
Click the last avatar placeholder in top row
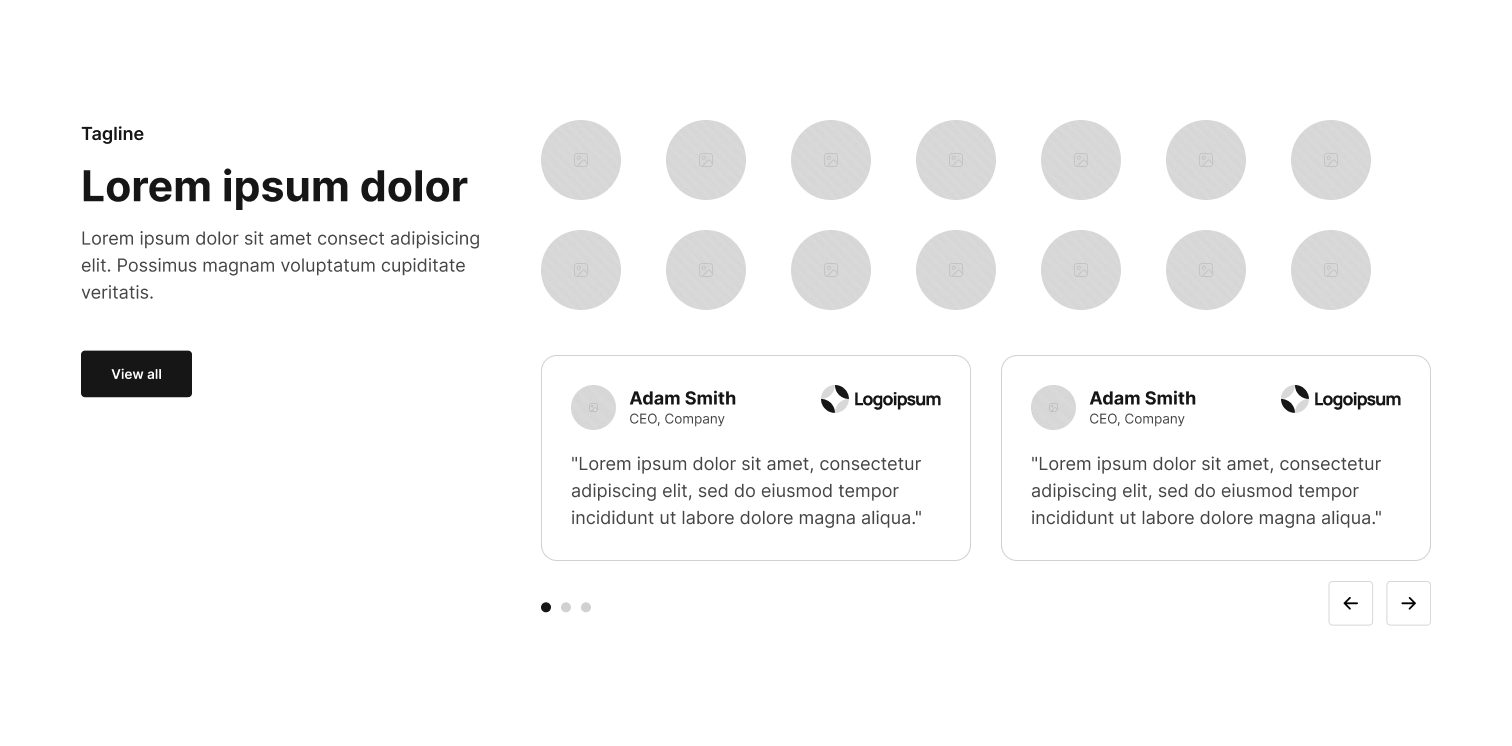pyautogui.click(x=1331, y=160)
